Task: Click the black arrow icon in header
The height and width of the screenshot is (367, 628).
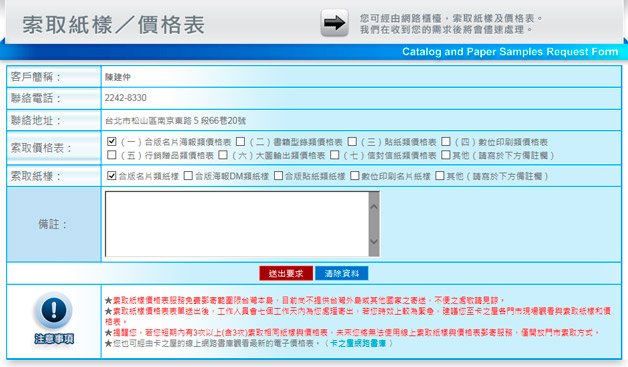Action: coord(334,23)
